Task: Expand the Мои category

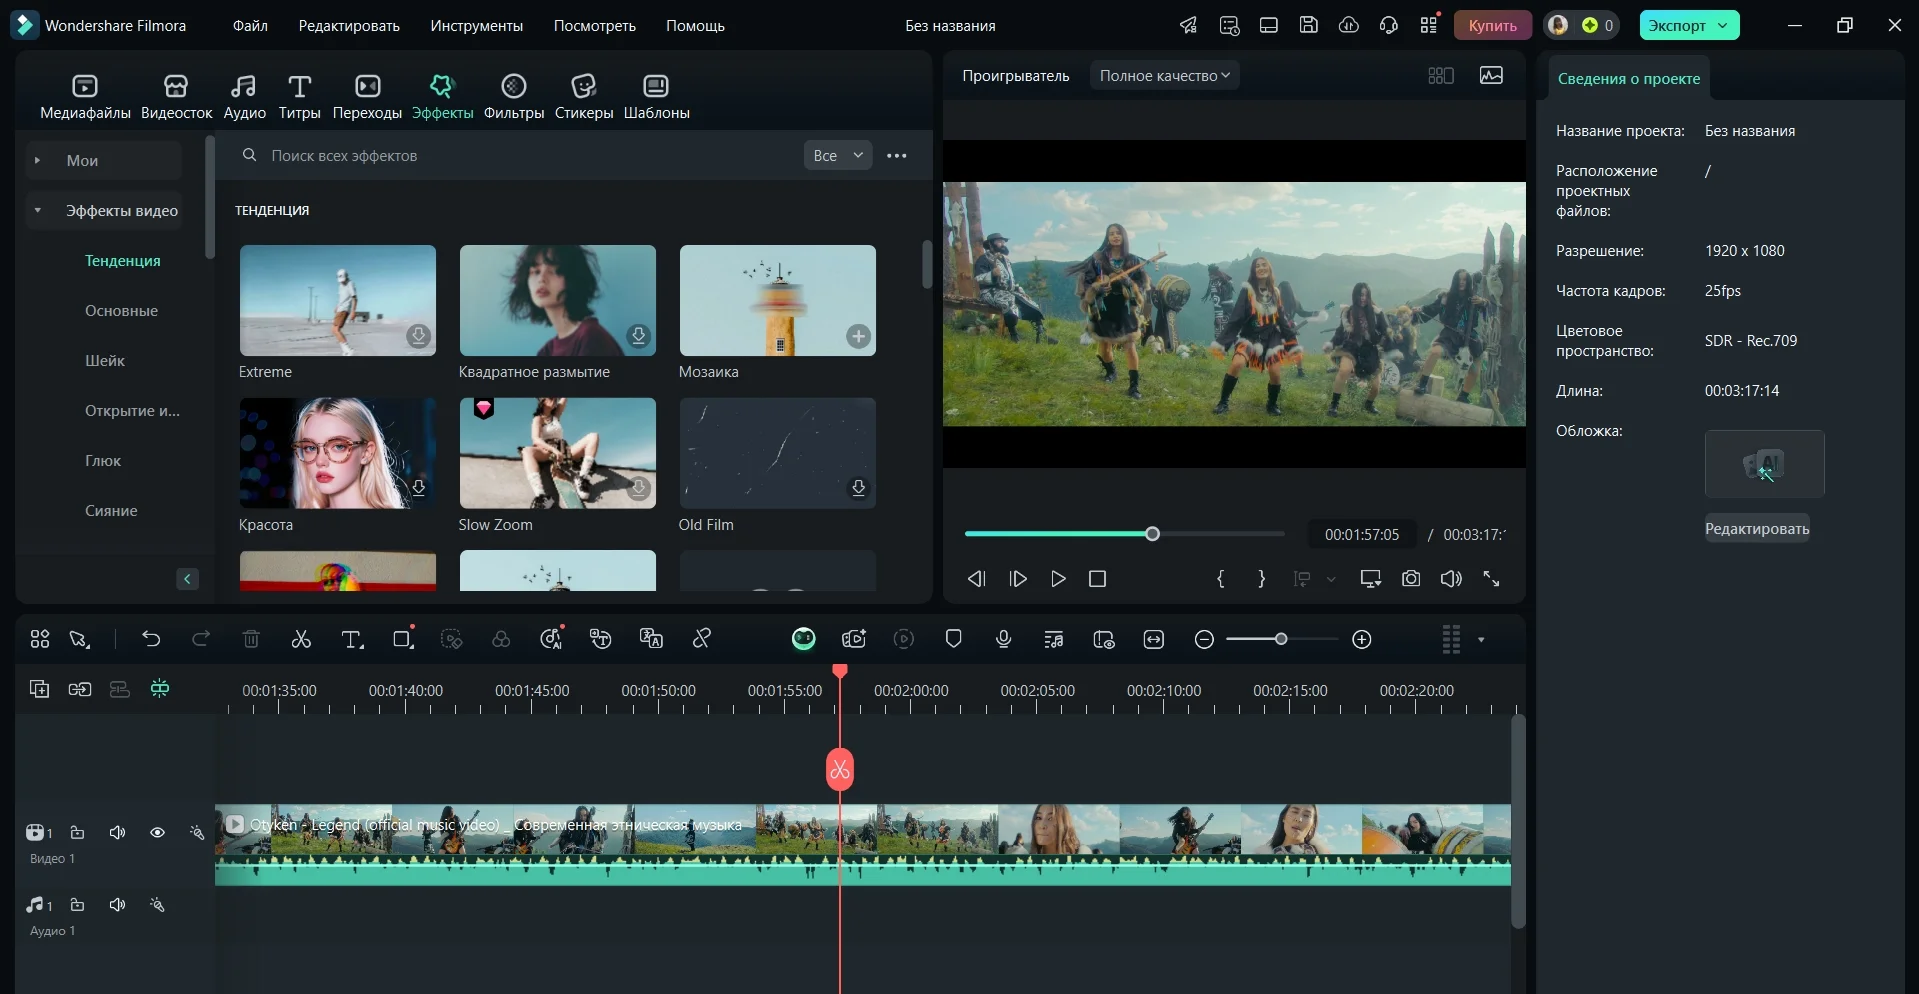Action: click(38, 160)
